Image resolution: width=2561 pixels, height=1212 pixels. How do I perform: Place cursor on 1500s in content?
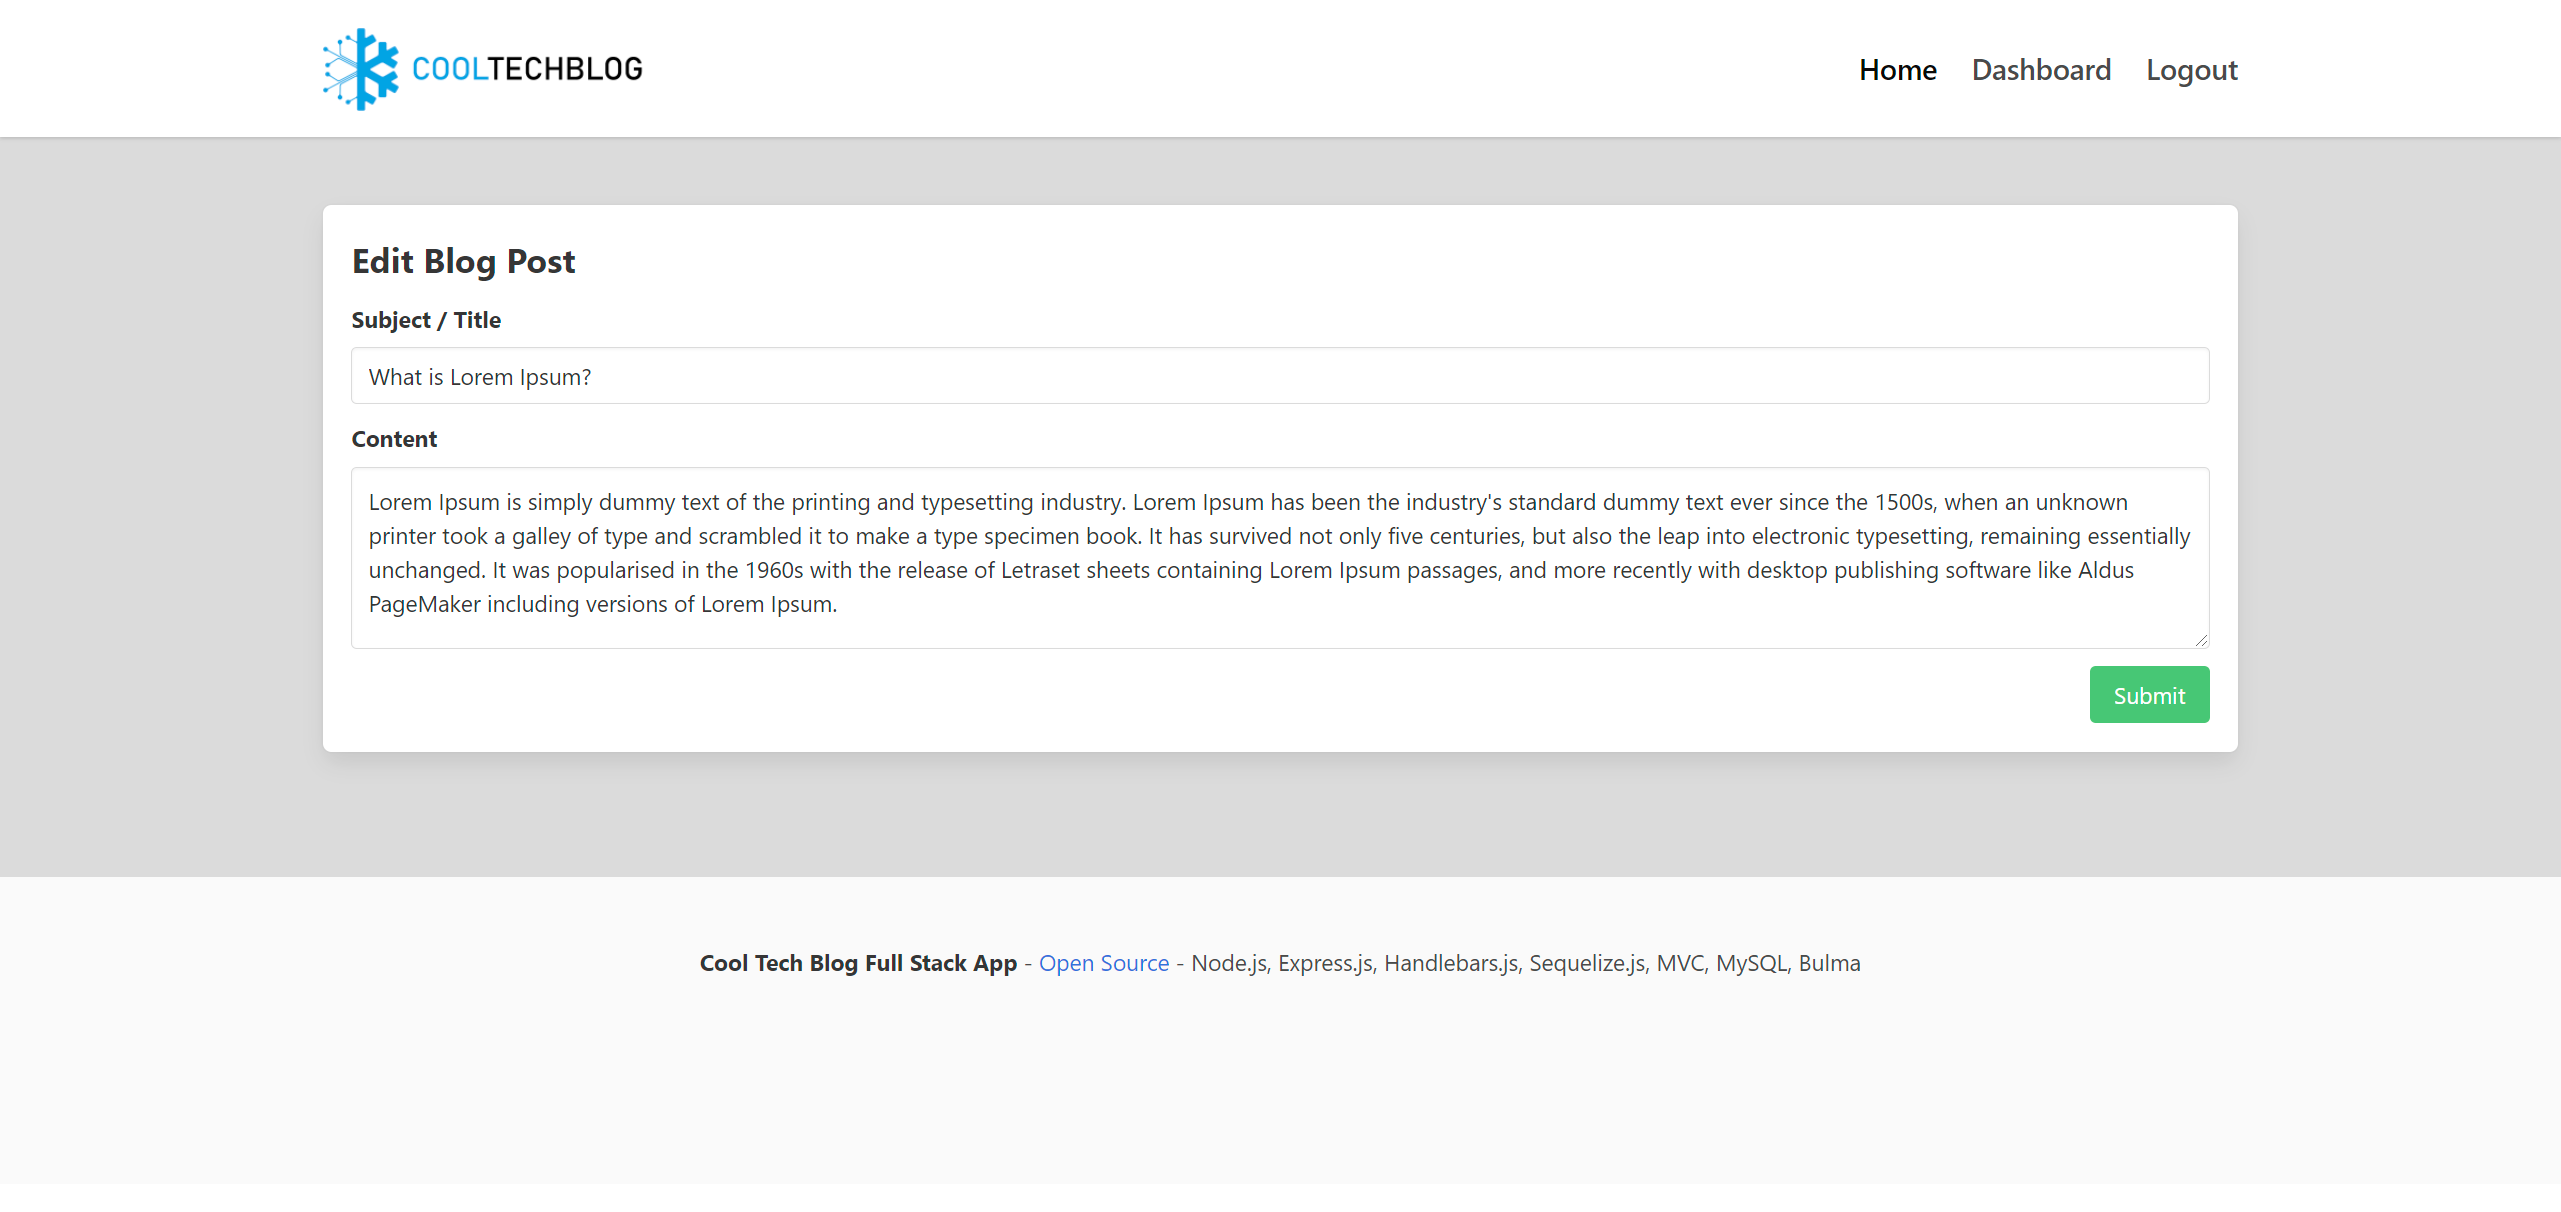pos(1903,502)
